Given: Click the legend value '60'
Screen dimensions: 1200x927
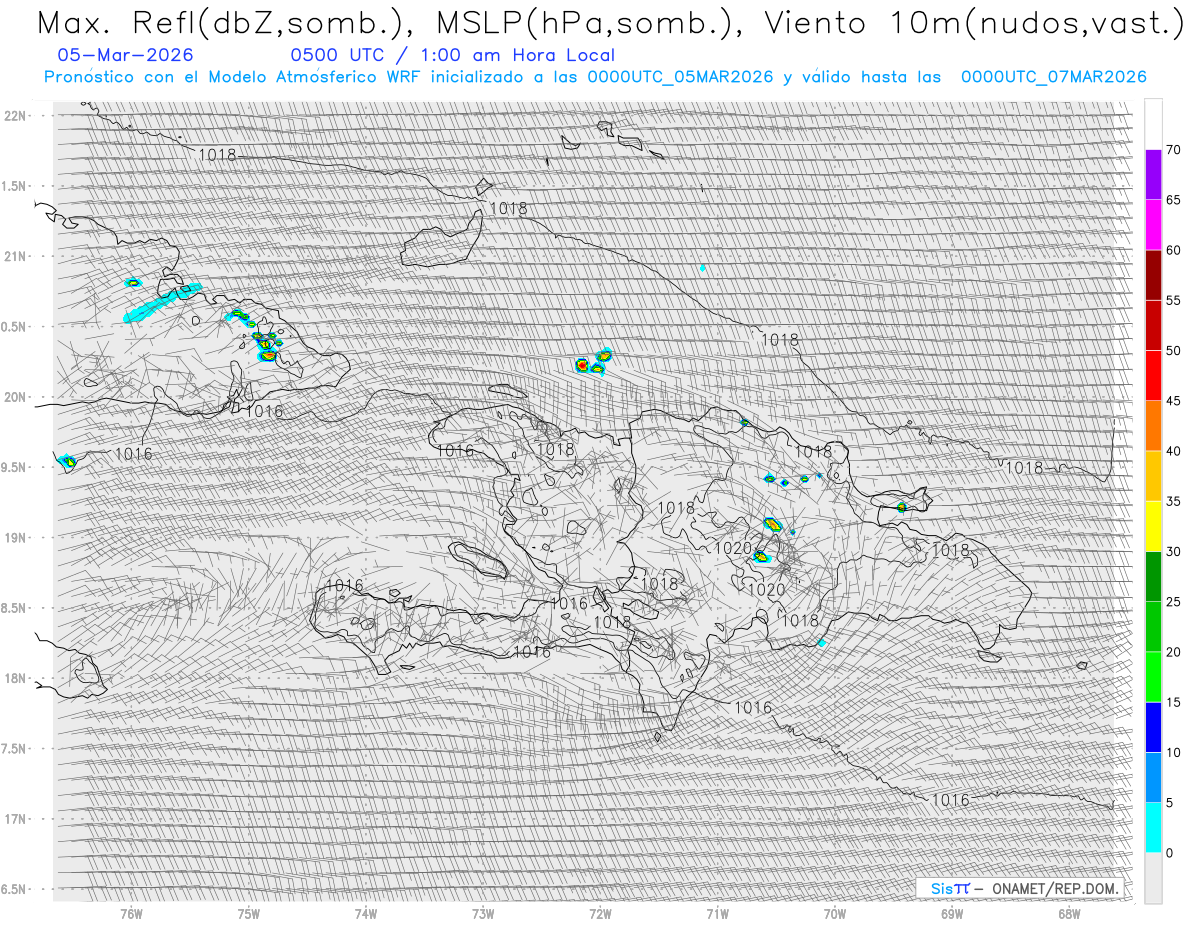Looking at the screenshot, I should tap(1173, 250).
